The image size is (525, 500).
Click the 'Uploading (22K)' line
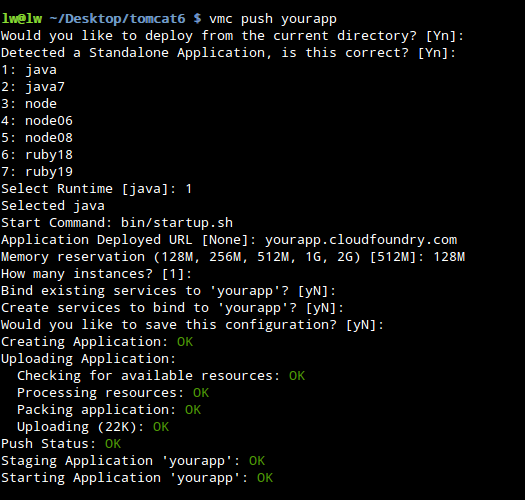coord(93,427)
